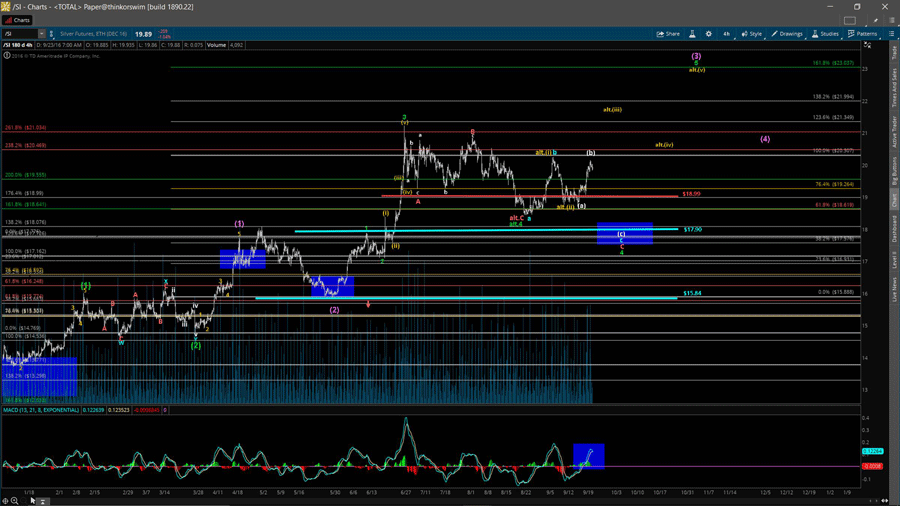Open the Studies menu

[826, 34]
